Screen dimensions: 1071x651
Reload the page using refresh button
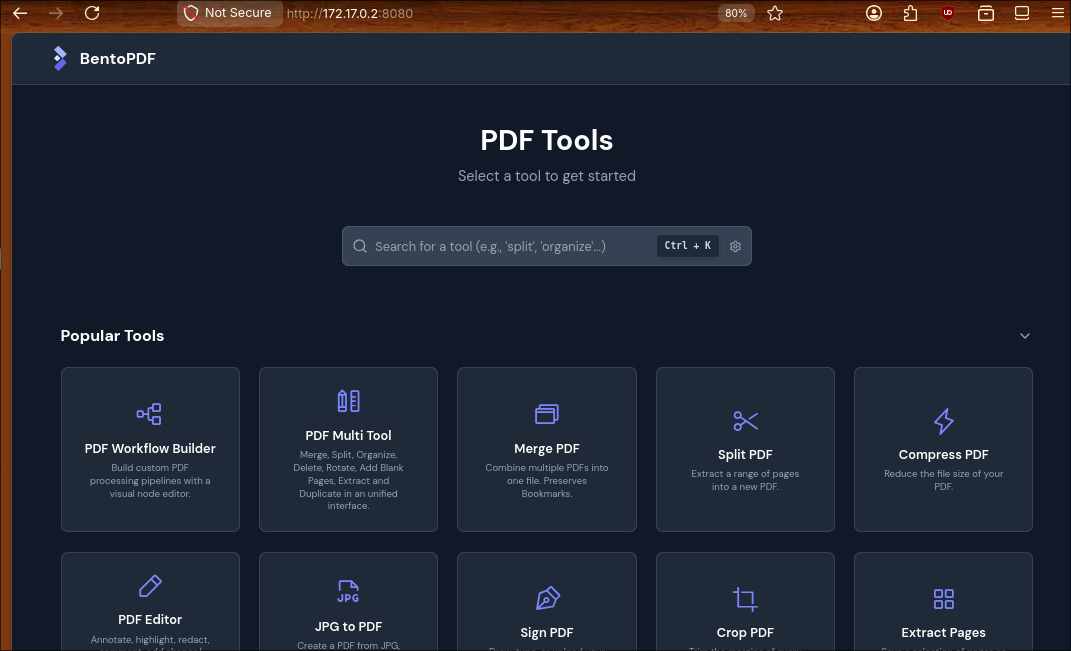(x=92, y=13)
